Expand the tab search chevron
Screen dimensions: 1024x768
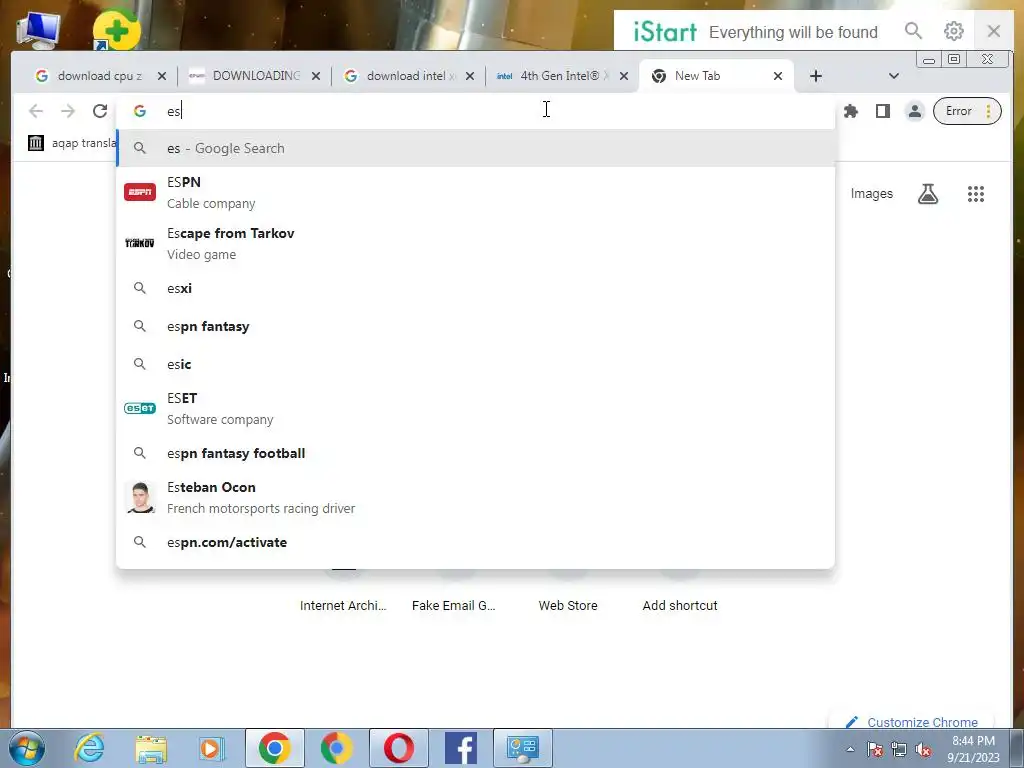[x=894, y=76]
